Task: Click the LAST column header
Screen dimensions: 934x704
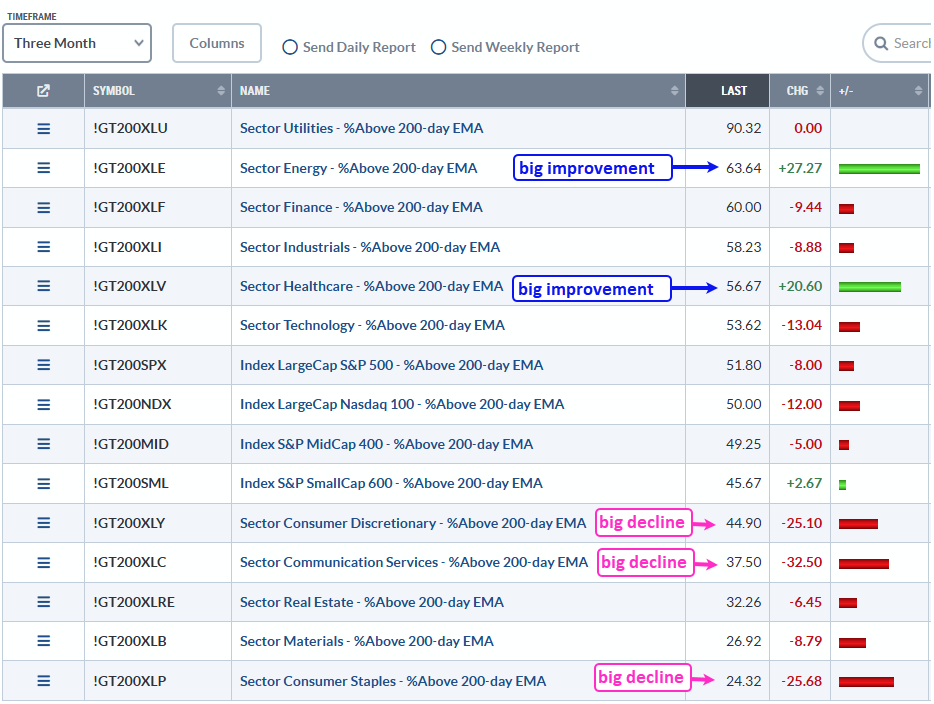Action: 733,91
